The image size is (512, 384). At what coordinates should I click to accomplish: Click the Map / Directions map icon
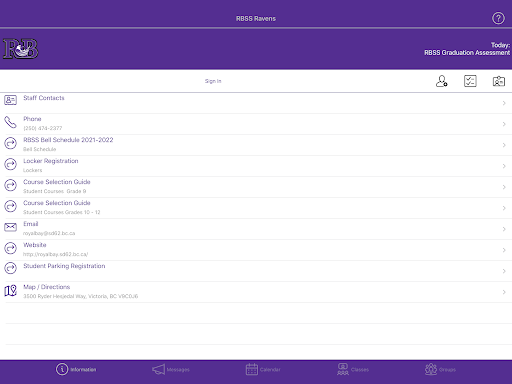[10, 291]
